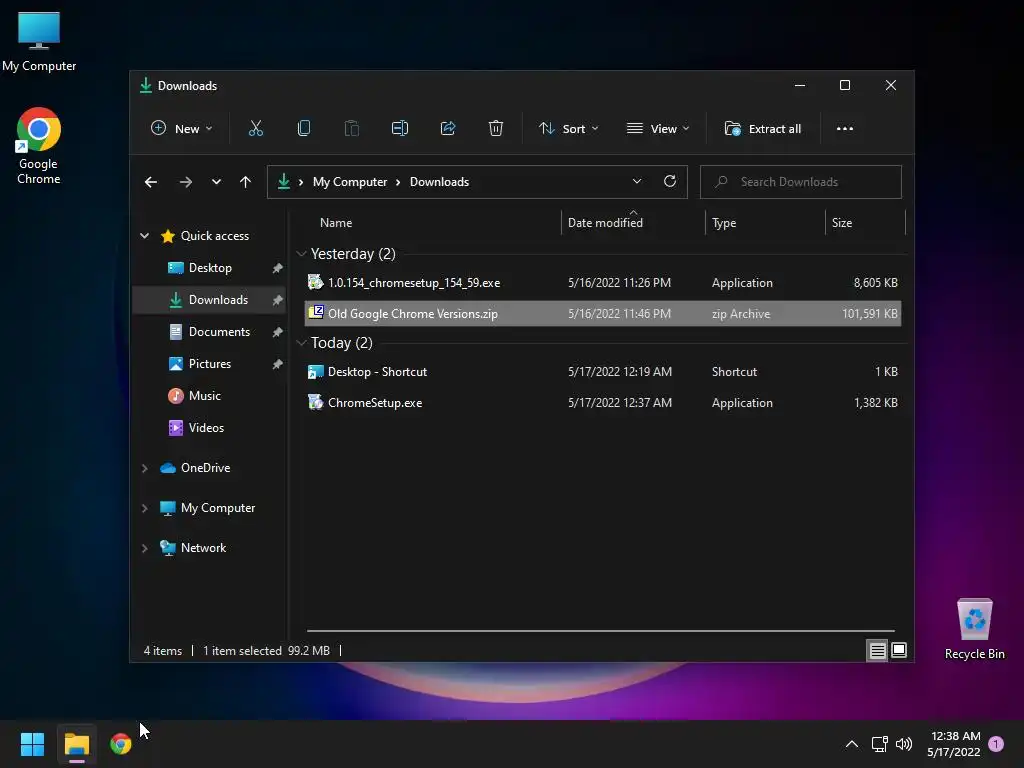This screenshot has width=1024, height=768.
Task: Click the horizontal scrollbar in file list
Action: tap(601, 631)
